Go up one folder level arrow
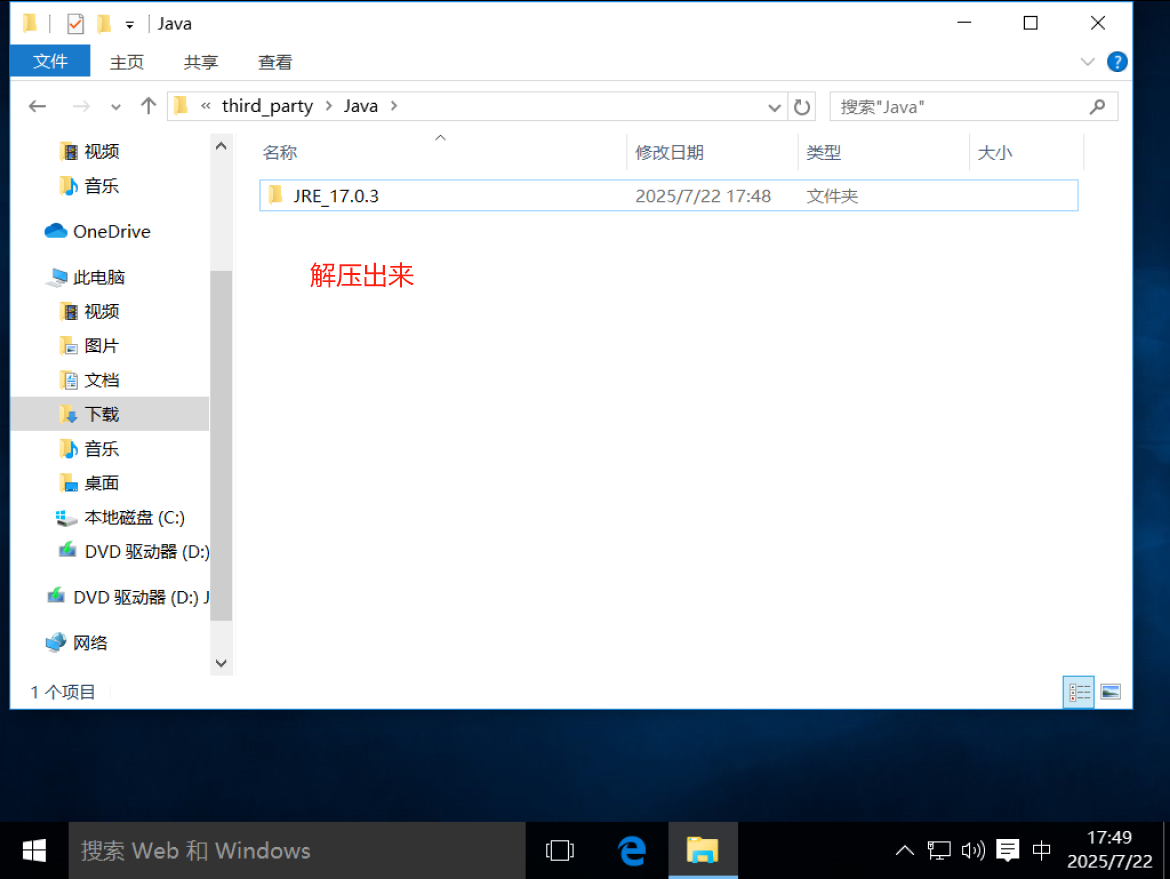Image resolution: width=1170 pixels, height=879 pixels. click(x=148, y=106)
